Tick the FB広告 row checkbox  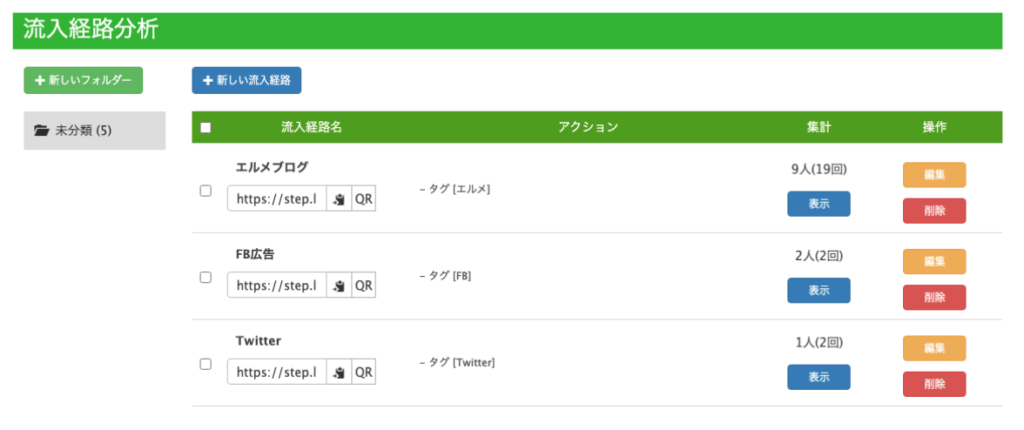click(205, 277)
